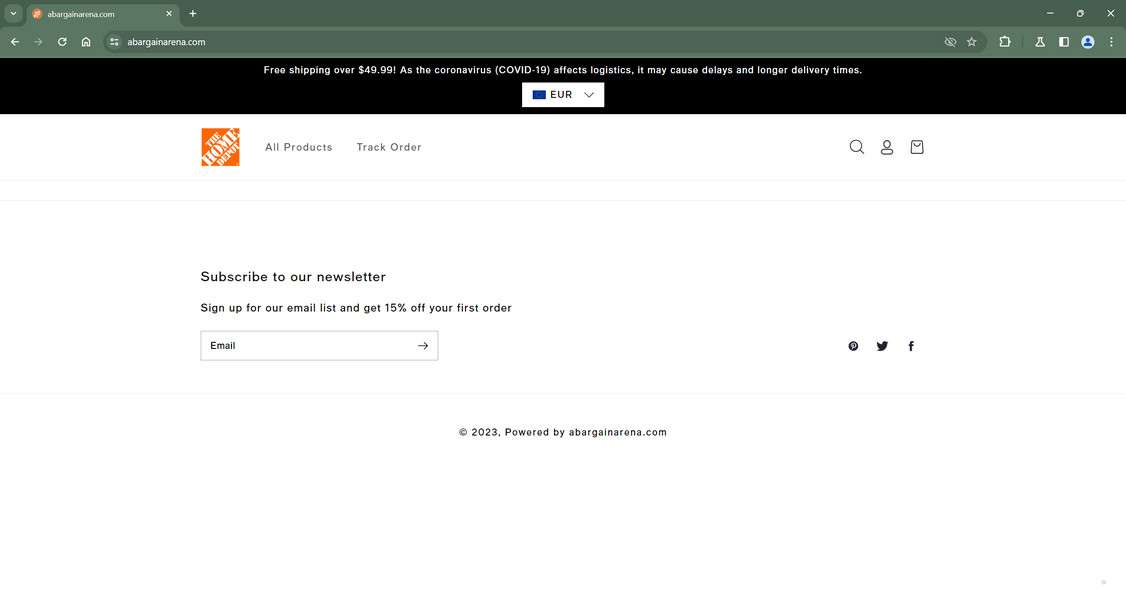Bookmark the page with the star icon

click(x=971, y=42)
